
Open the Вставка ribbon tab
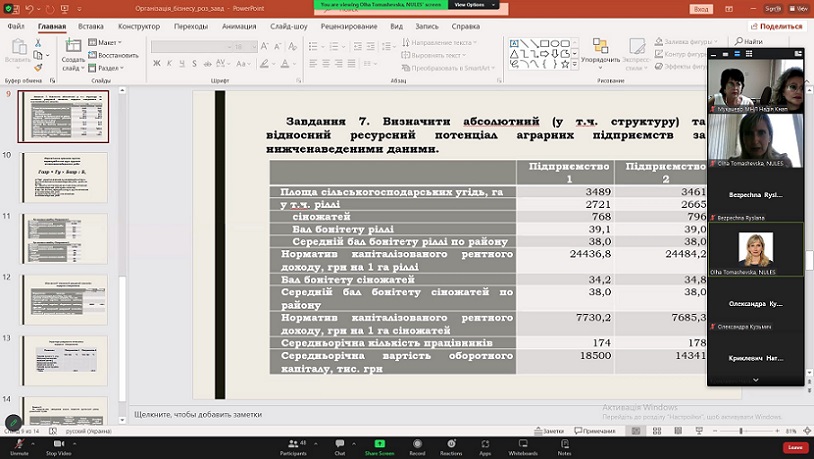coord(91,26)
